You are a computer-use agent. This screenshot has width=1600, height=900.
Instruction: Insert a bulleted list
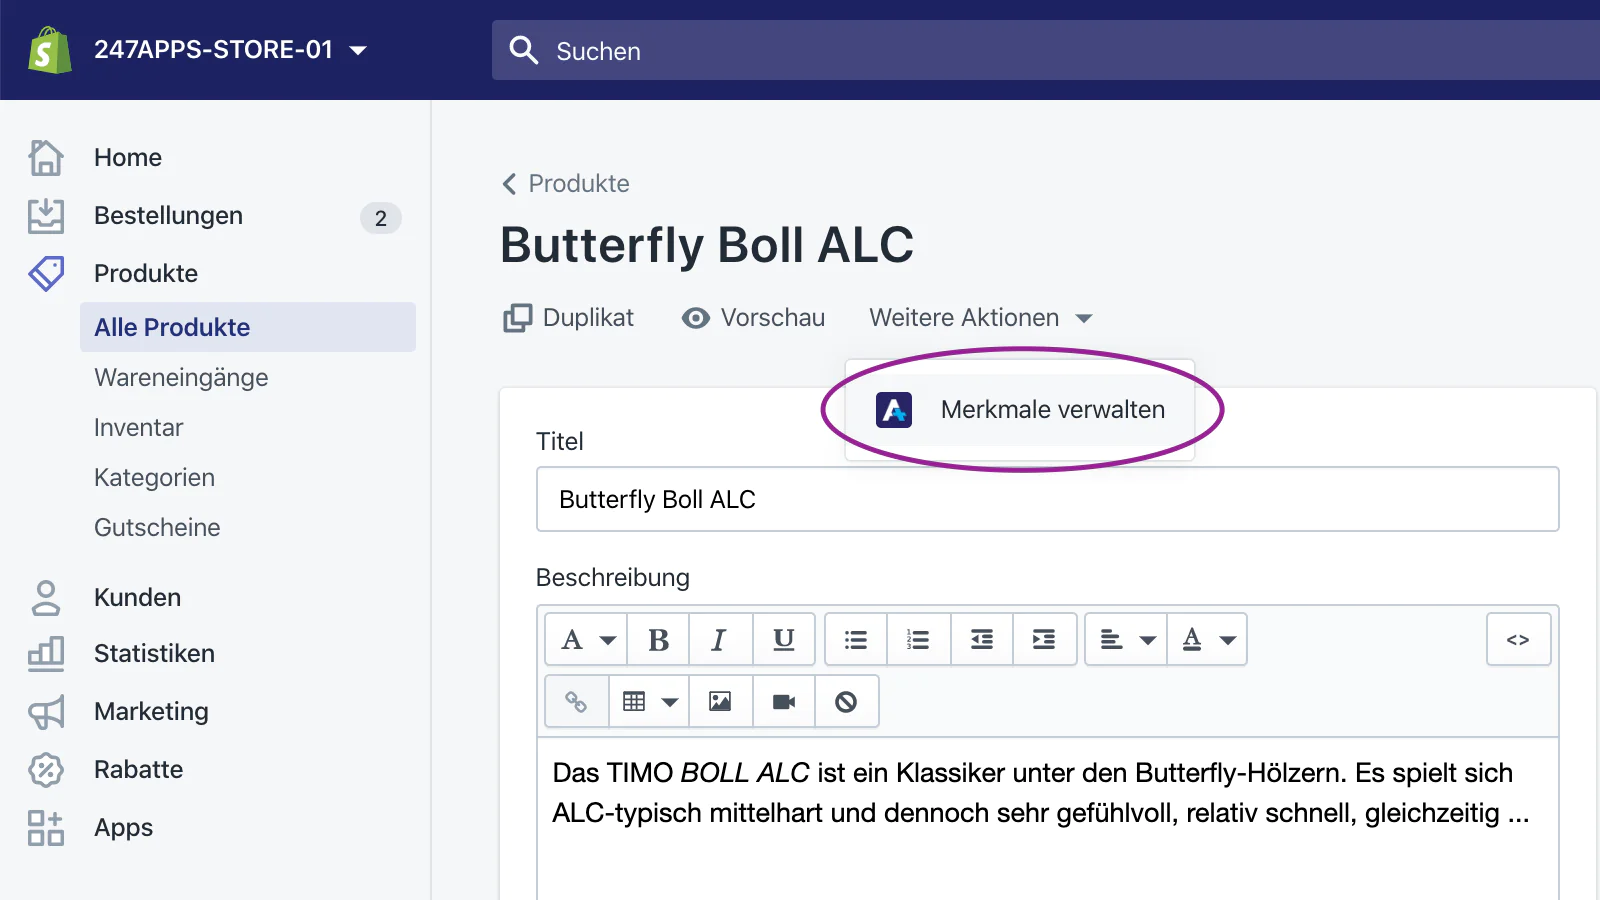point(856,640)
